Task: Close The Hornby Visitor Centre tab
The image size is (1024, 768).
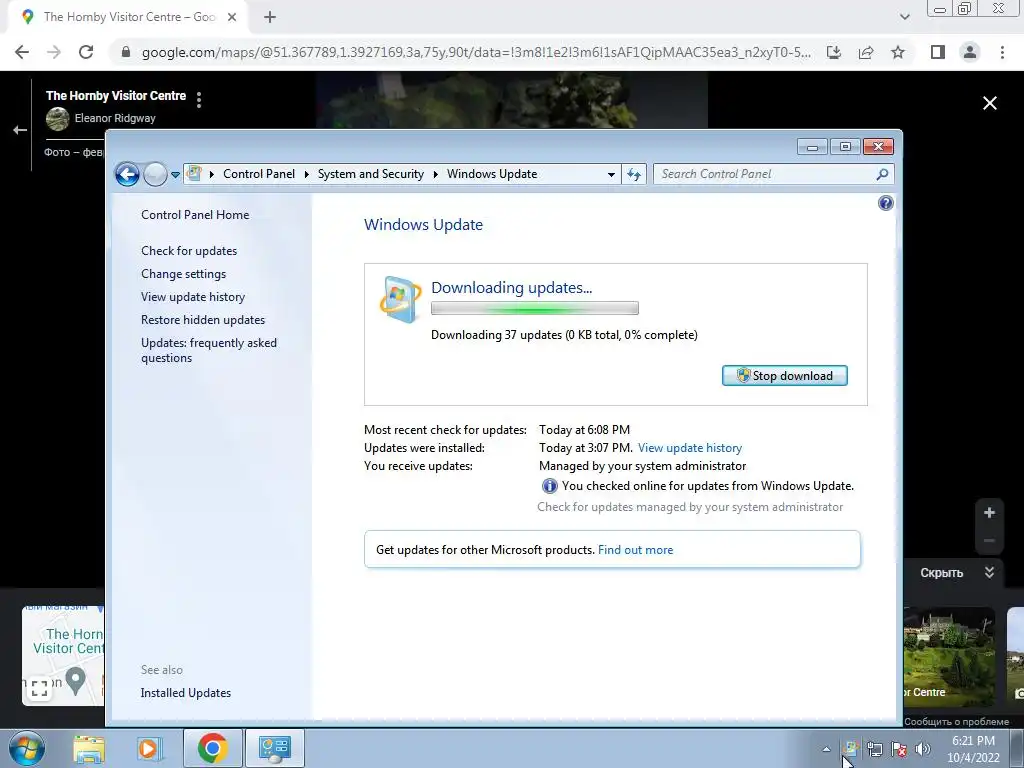Action: [x=232, y=17]
